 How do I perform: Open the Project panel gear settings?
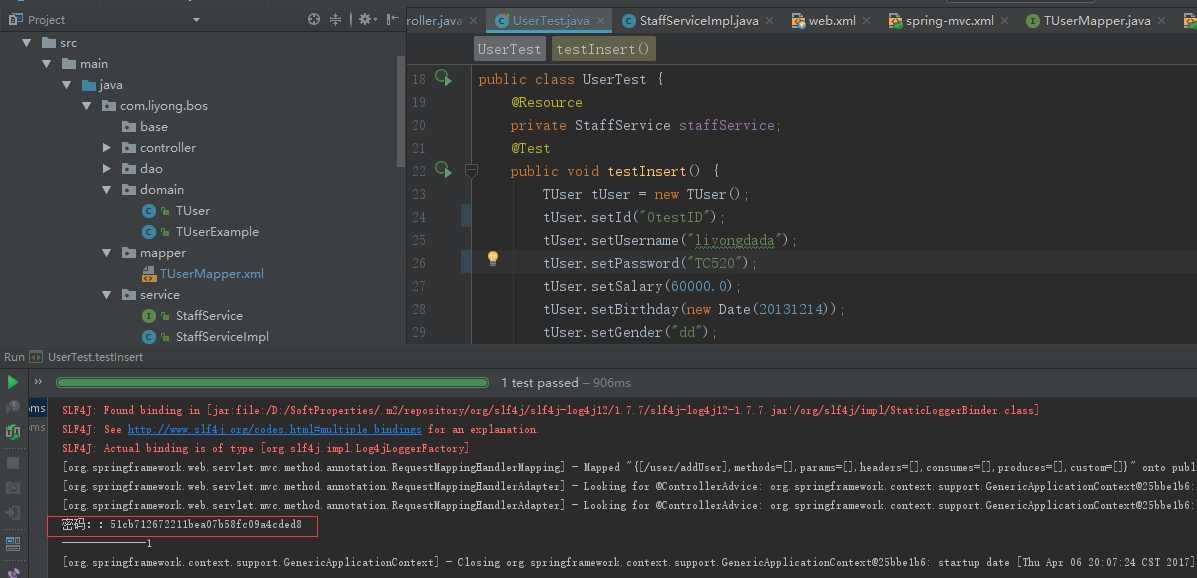coord(364,19)
